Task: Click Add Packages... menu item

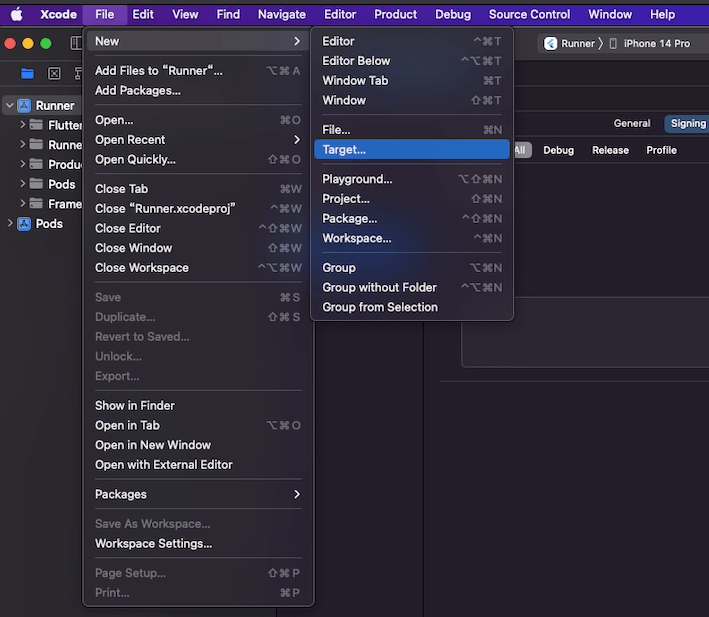Action: tap(198, 90)
